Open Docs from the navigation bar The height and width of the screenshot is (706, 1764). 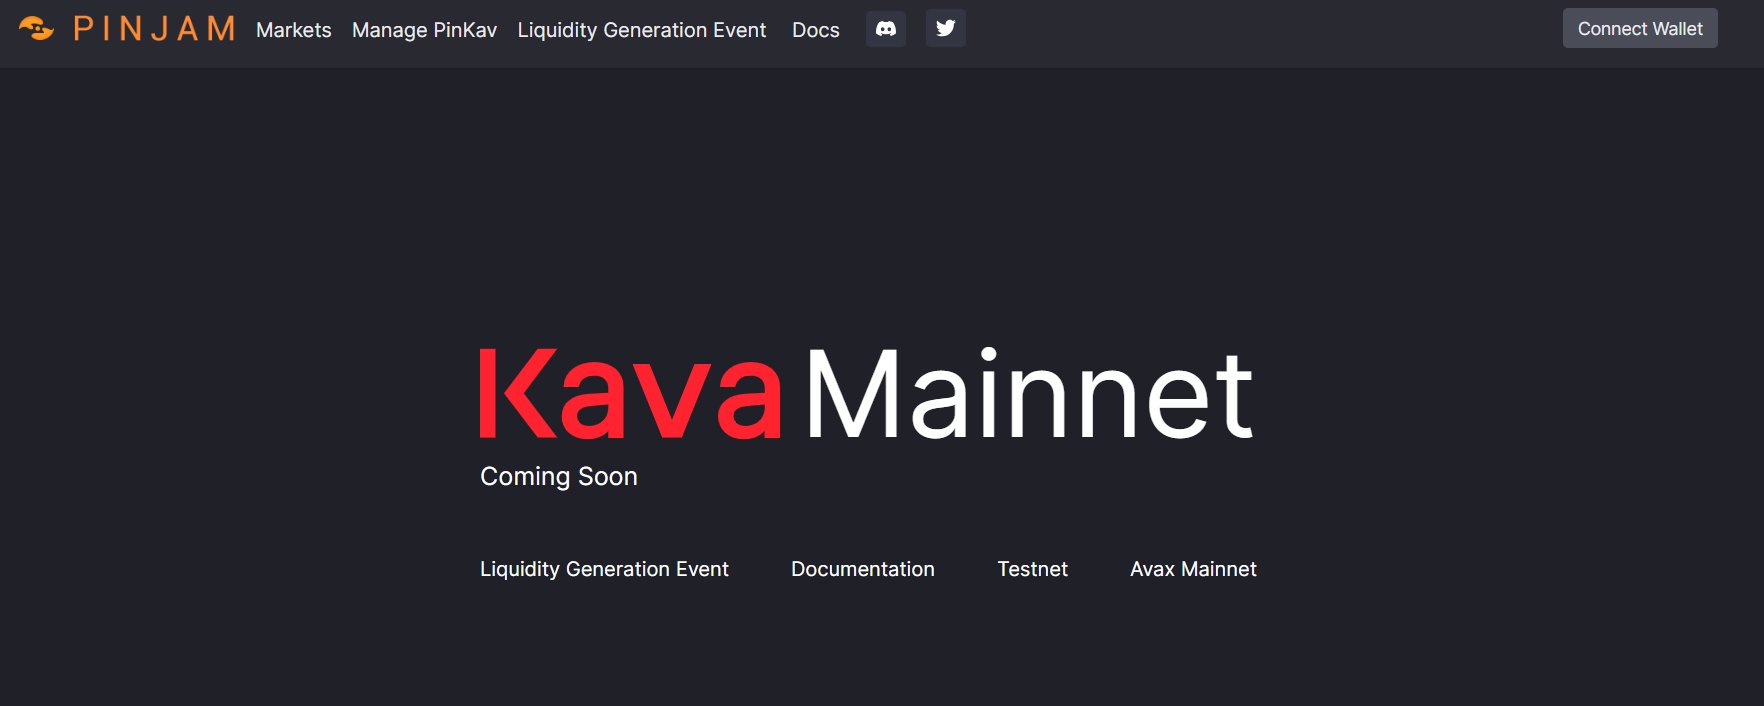[x=816, y=30]
